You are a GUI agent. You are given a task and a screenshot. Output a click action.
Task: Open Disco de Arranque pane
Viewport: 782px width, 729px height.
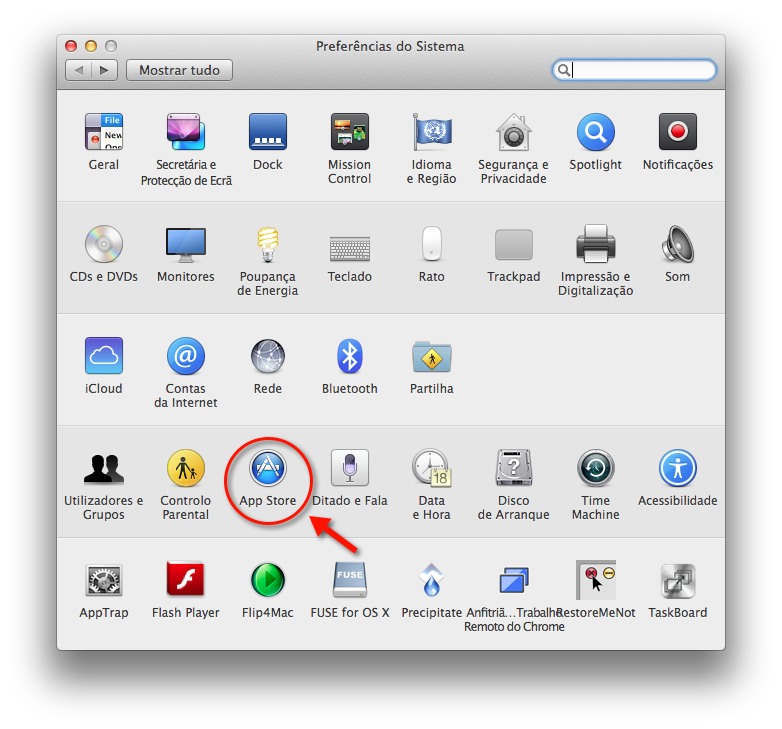514,468
